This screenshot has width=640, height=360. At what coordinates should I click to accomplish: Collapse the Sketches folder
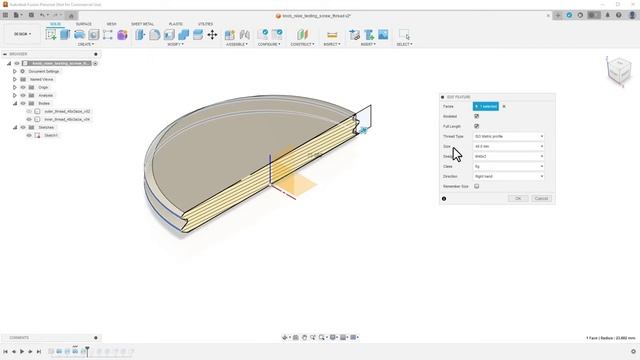click(x=15, y=127)
